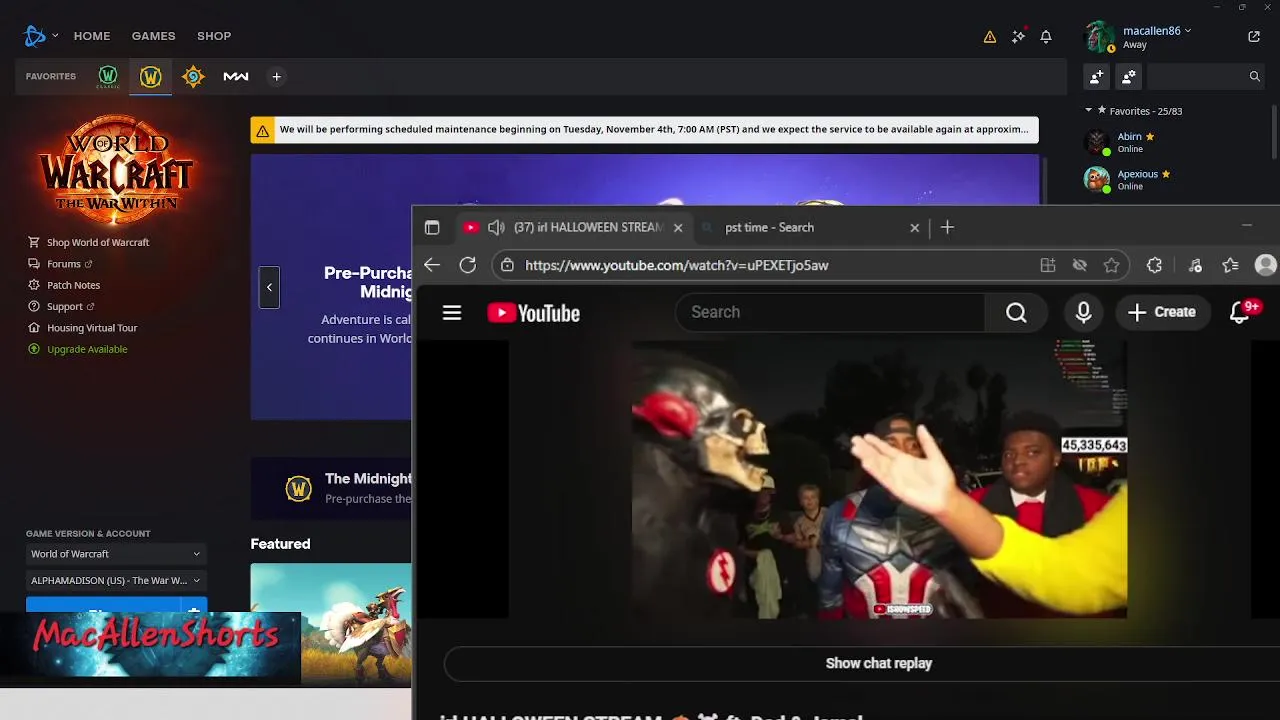Pop out the Battle.net social panel
Screen dimensions: 1280x720
1254,37
